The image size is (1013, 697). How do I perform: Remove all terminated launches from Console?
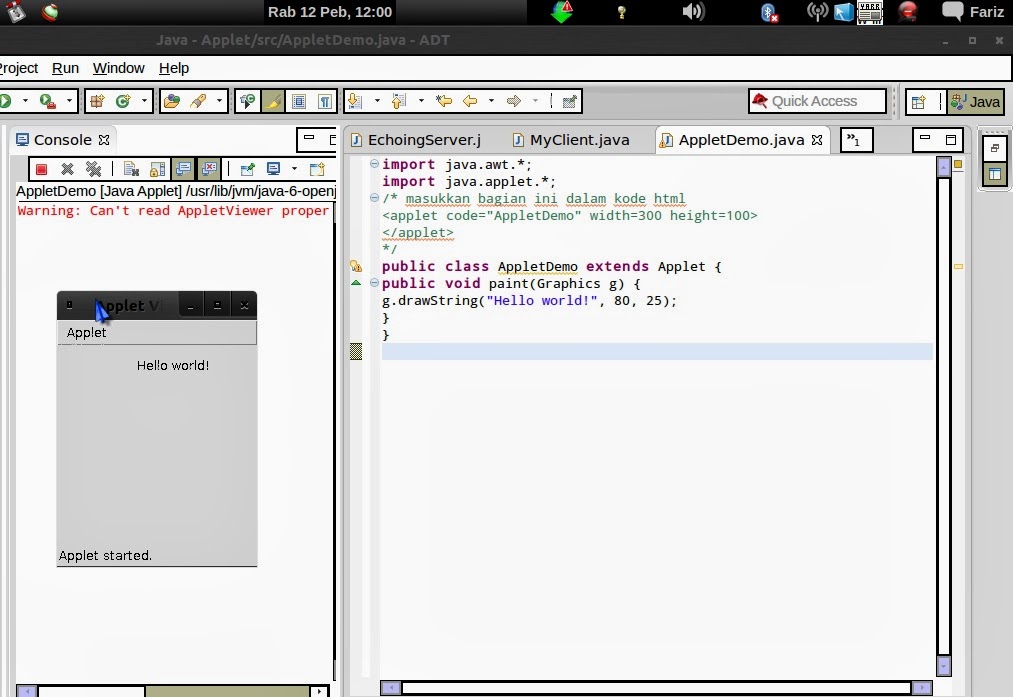pos(93,168)
